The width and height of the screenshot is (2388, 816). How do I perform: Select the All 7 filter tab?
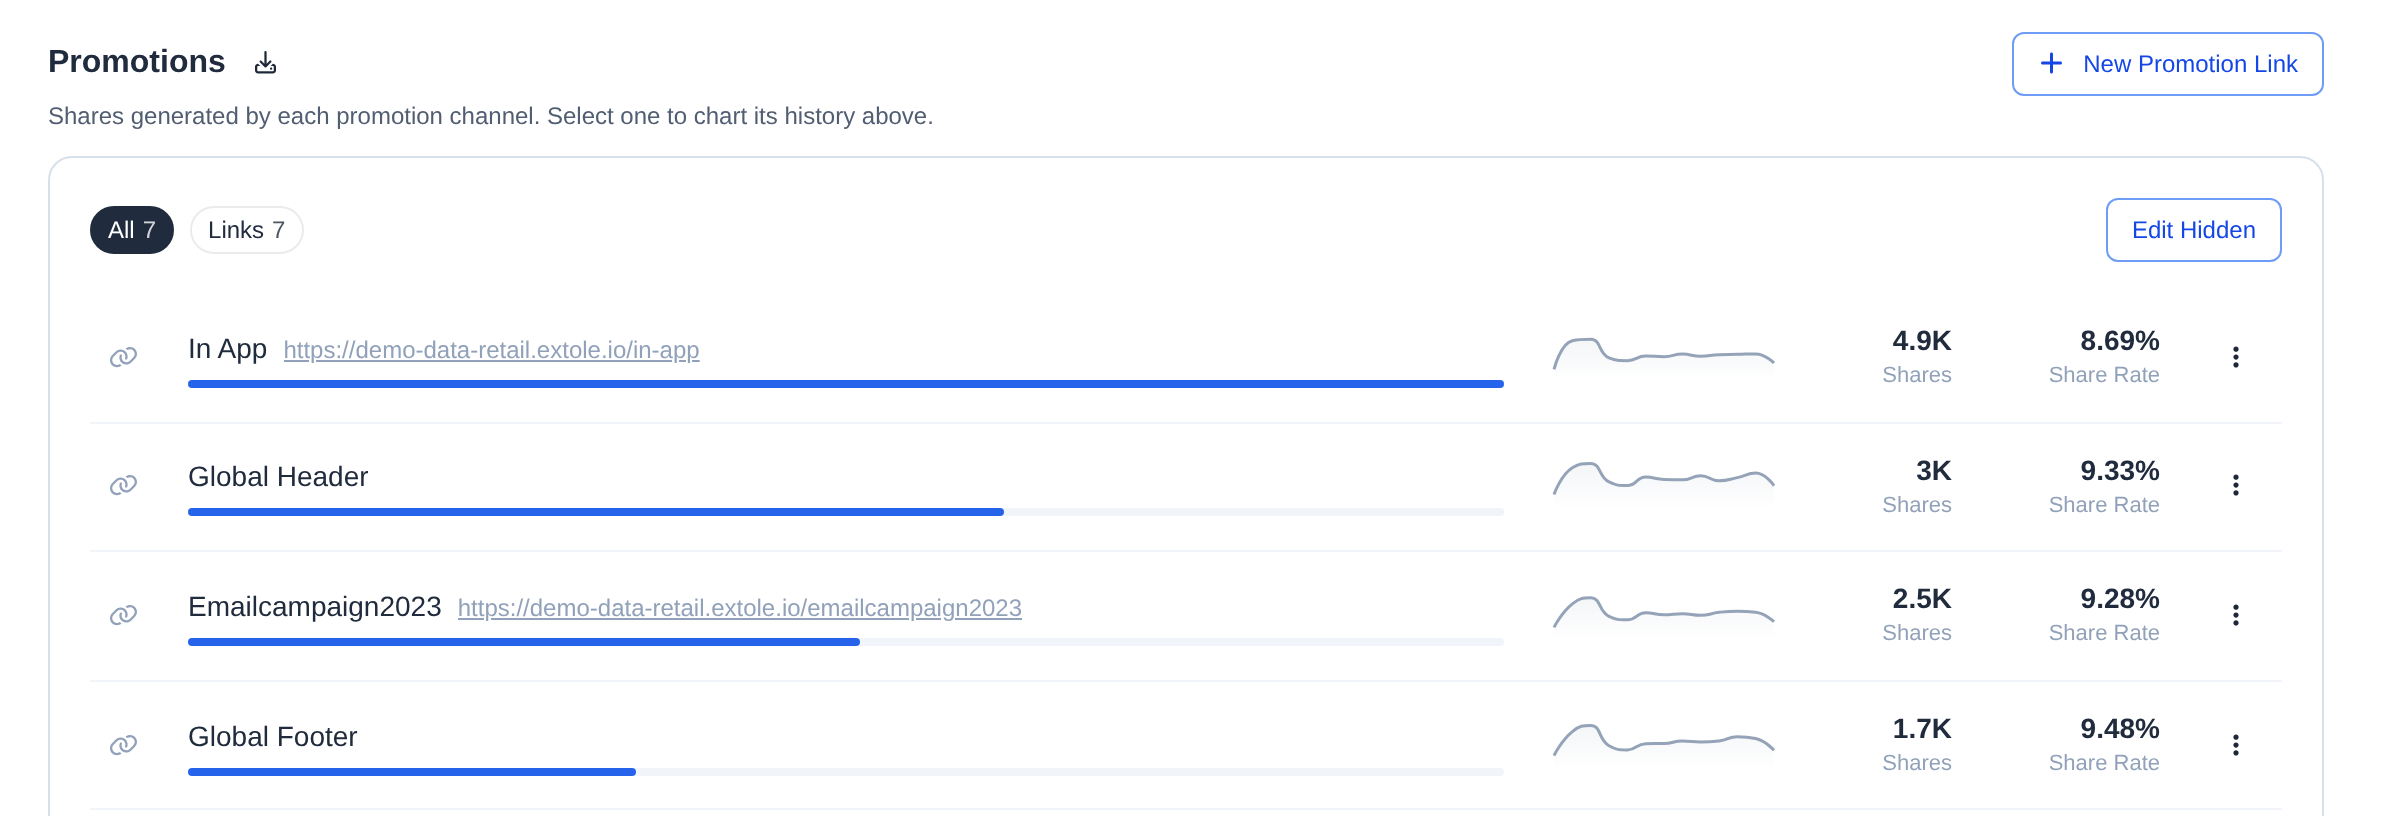click(132, 230)
